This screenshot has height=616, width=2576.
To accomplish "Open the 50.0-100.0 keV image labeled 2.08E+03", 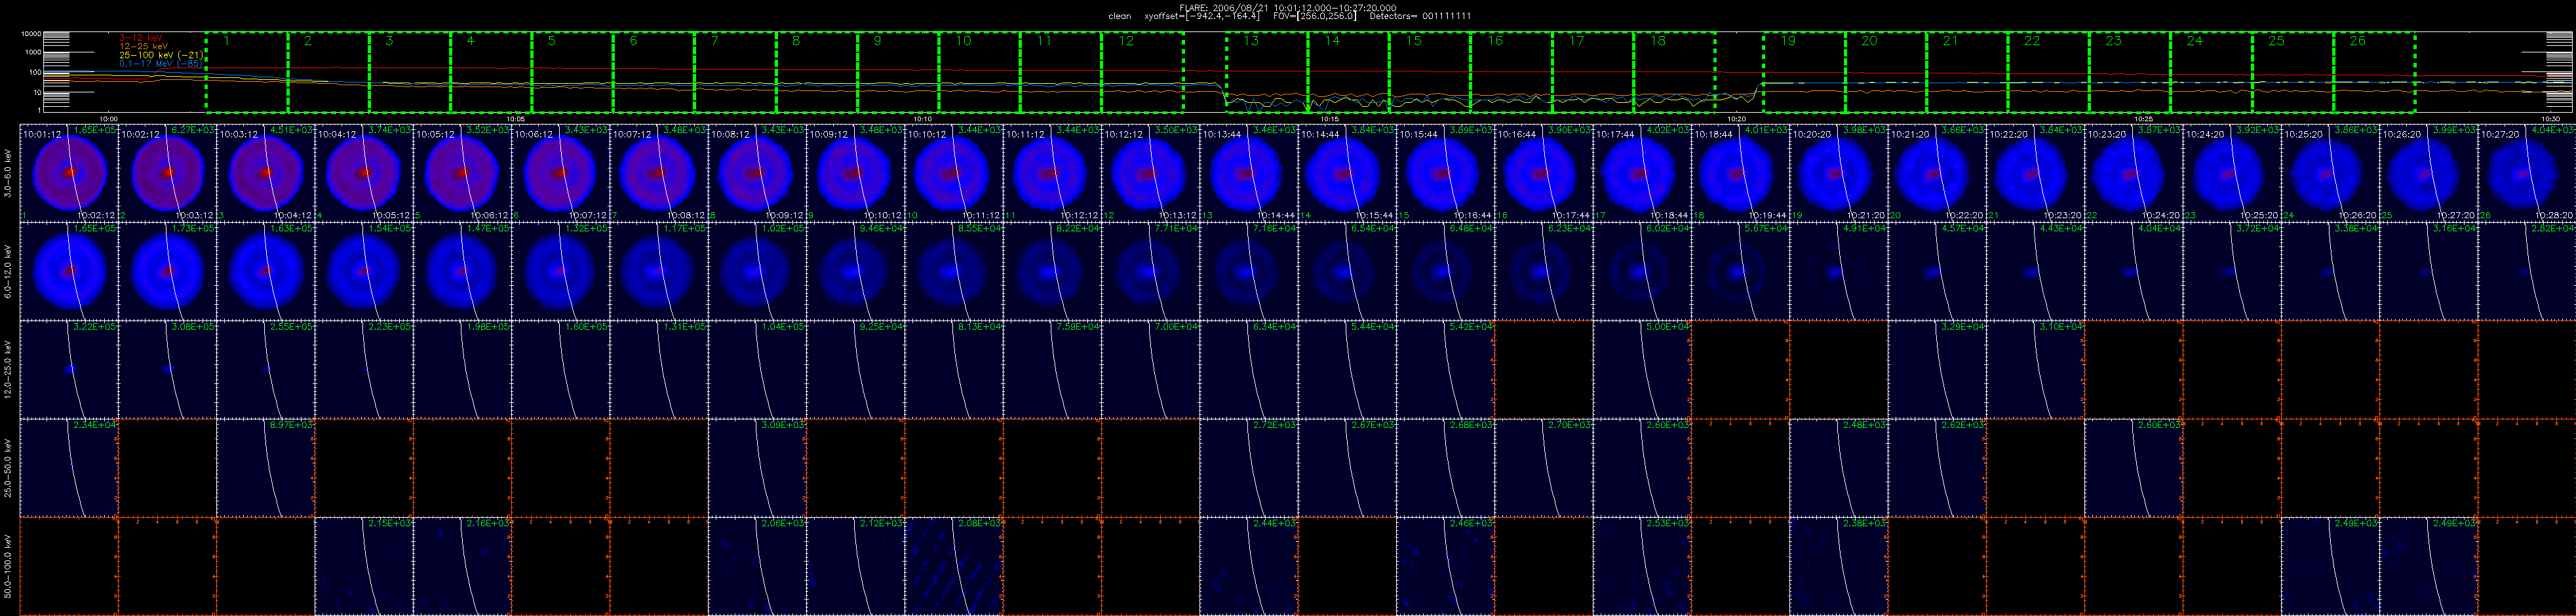I will (954, 565).
